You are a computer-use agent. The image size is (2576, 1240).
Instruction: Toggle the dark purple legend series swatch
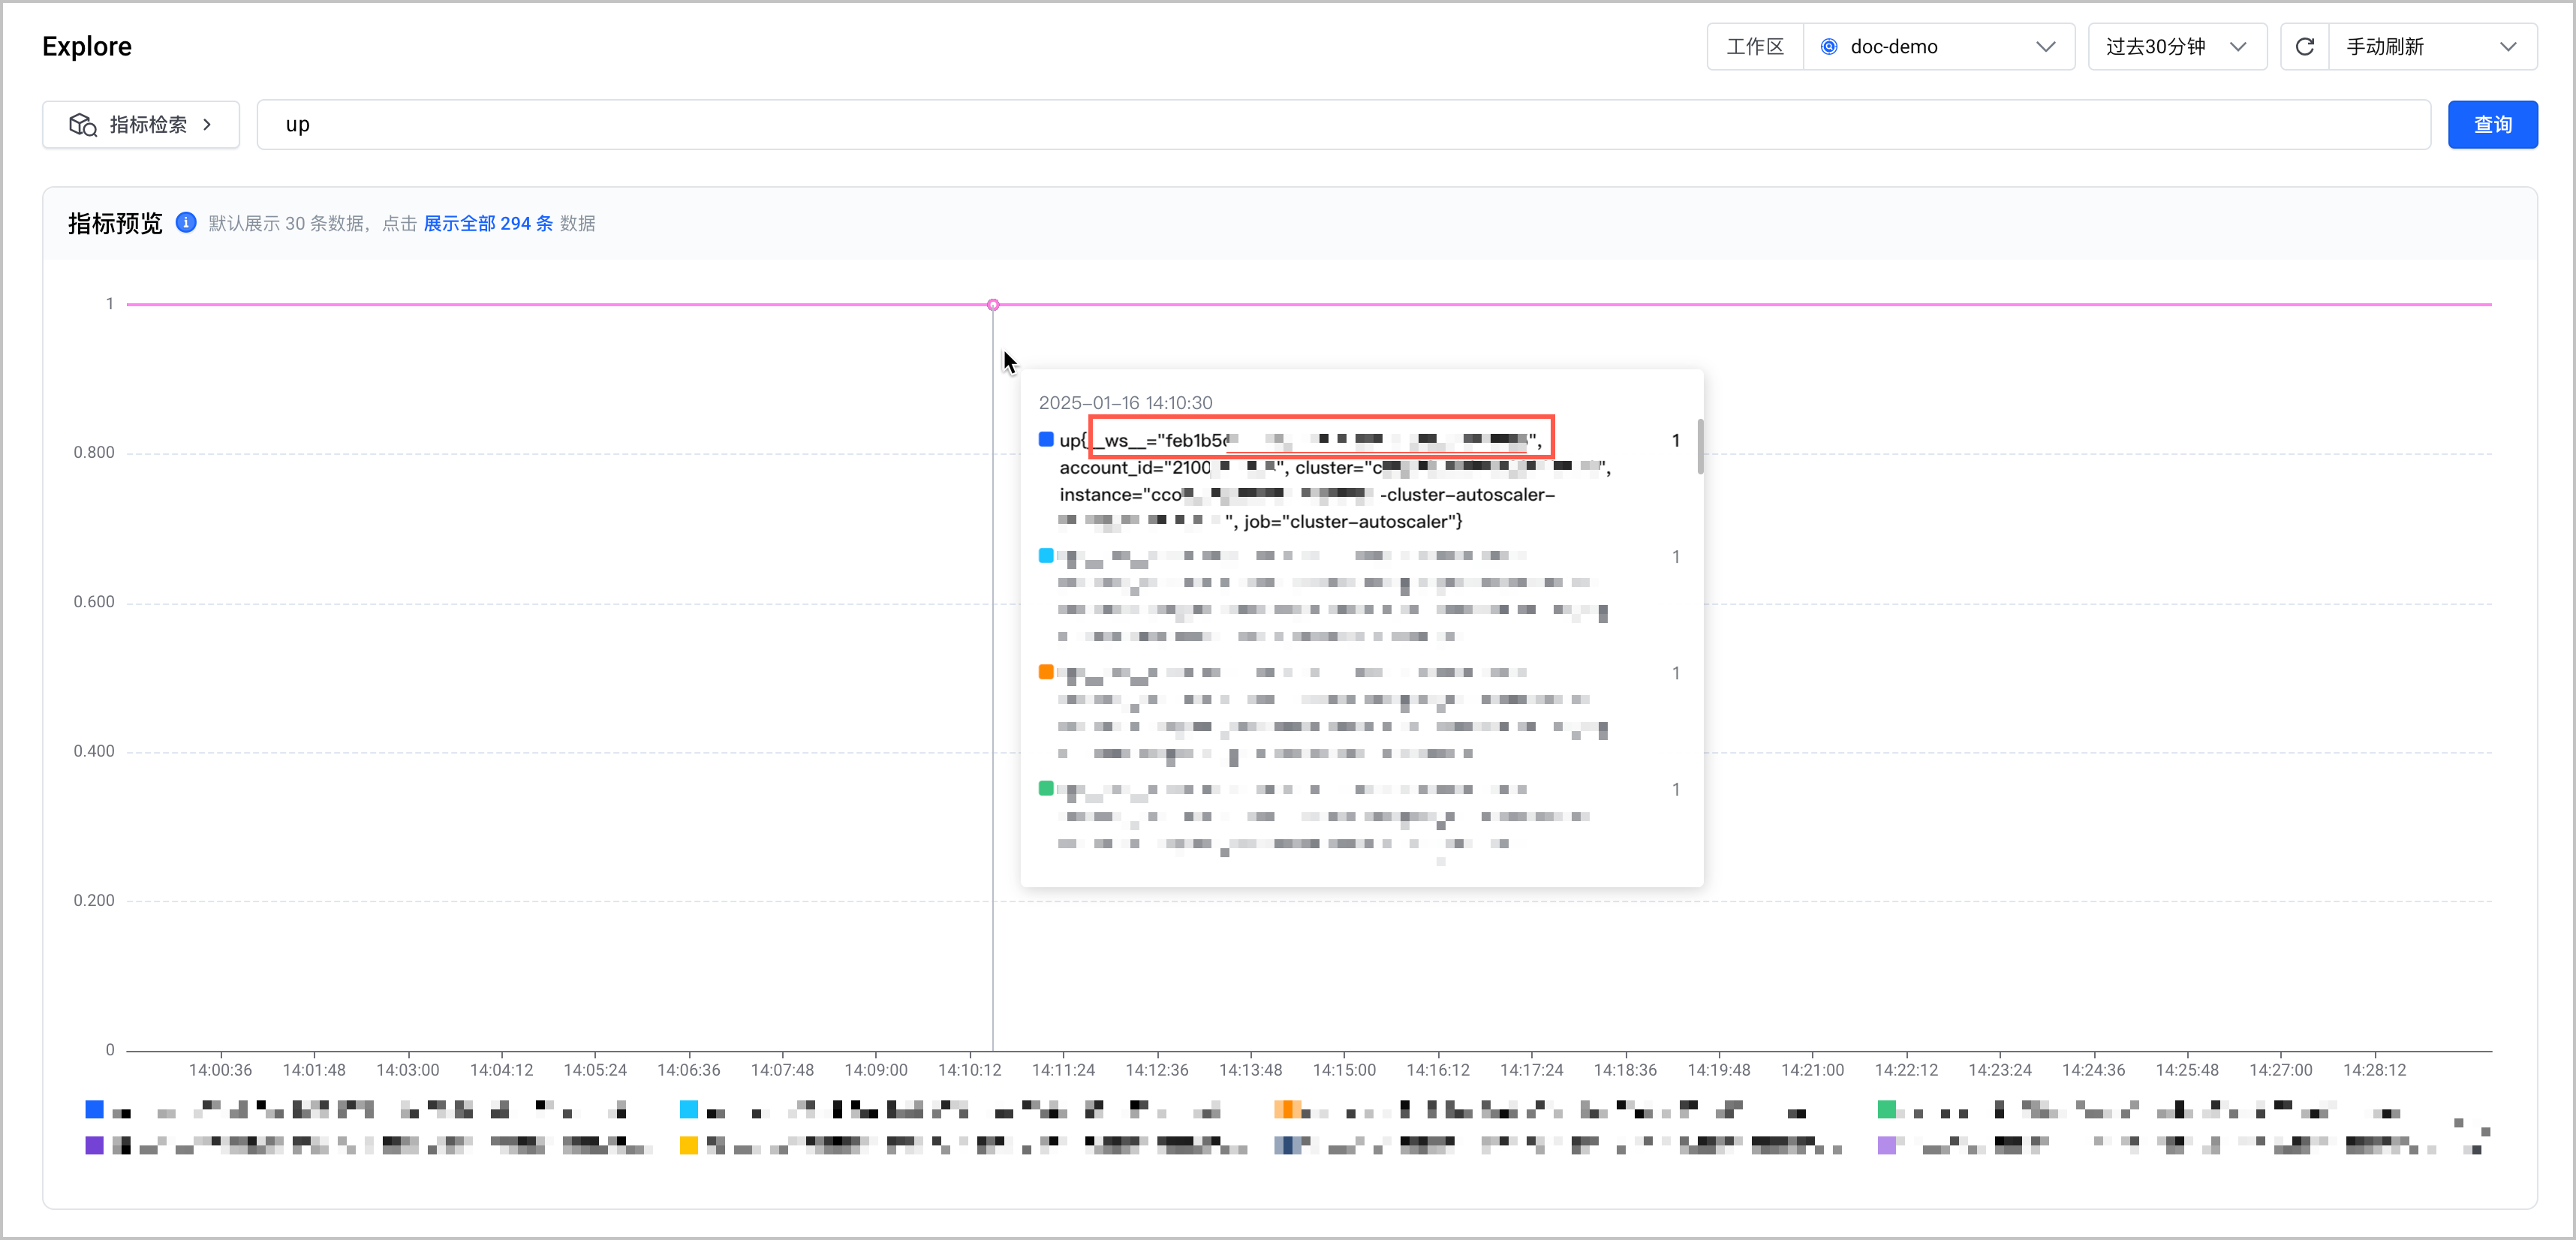point(95,1145)
